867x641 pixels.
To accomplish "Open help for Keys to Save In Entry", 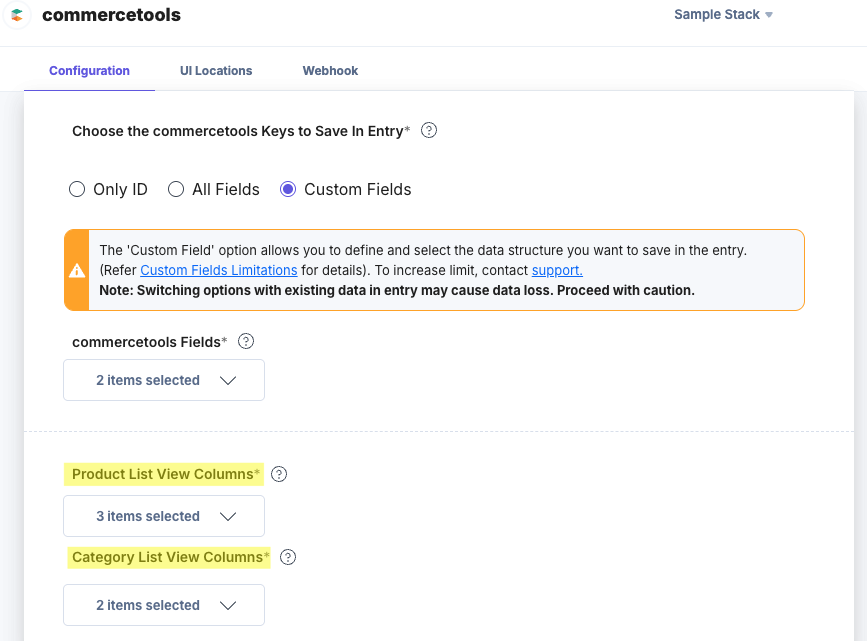I will [x=429, y=131].
